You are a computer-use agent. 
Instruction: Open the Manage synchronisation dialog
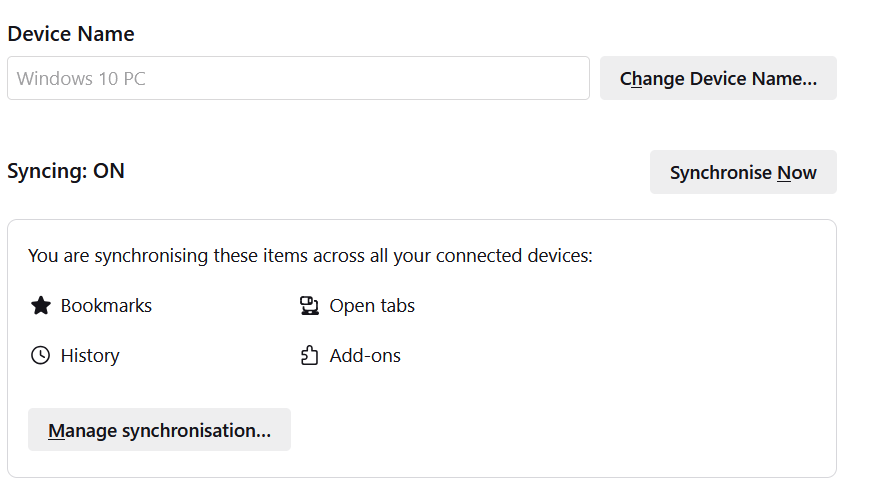(x=159, y=430)
